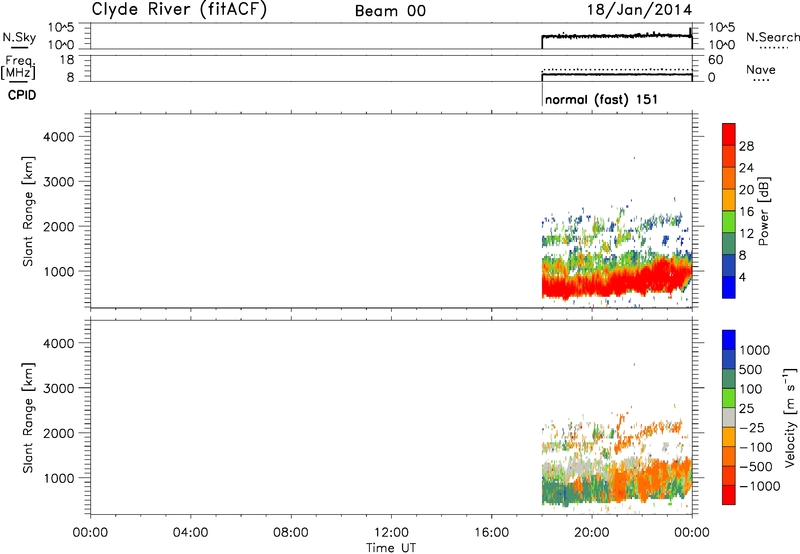Select the 'Freq. [MHz]' axis label

19,67
